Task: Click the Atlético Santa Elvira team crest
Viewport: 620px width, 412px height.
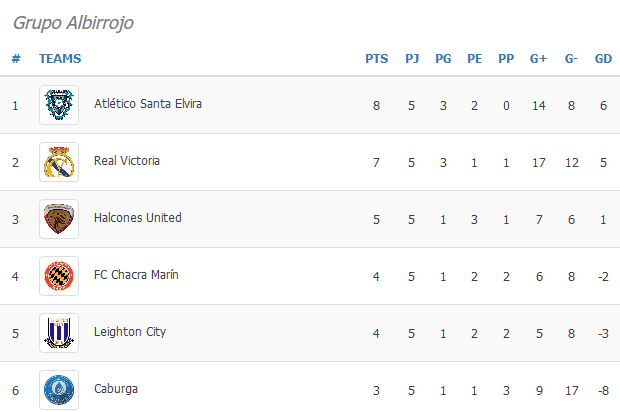Action: [59, 105]
